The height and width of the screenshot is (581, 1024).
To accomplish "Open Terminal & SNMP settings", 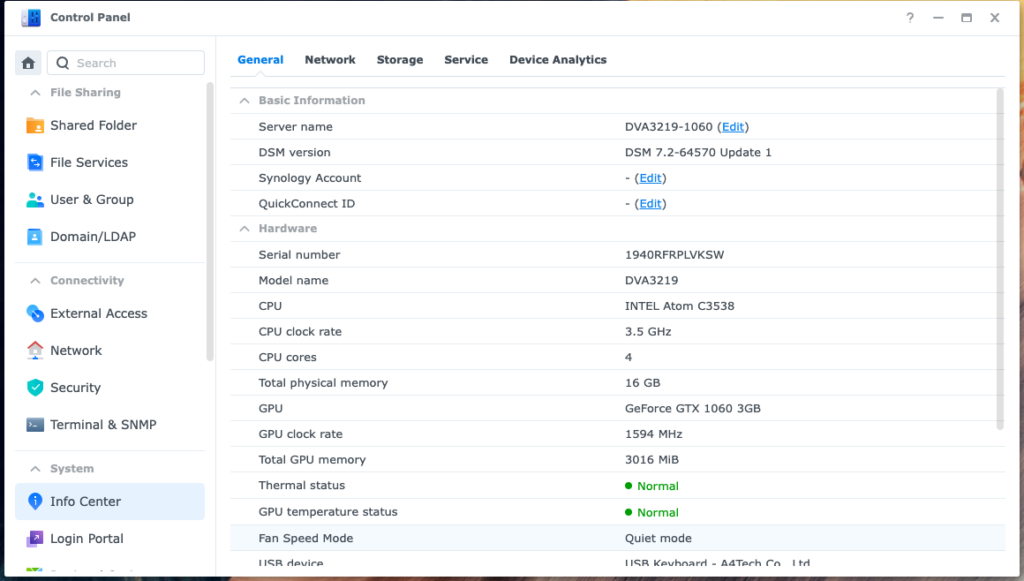I will click(x=103, y=425).
